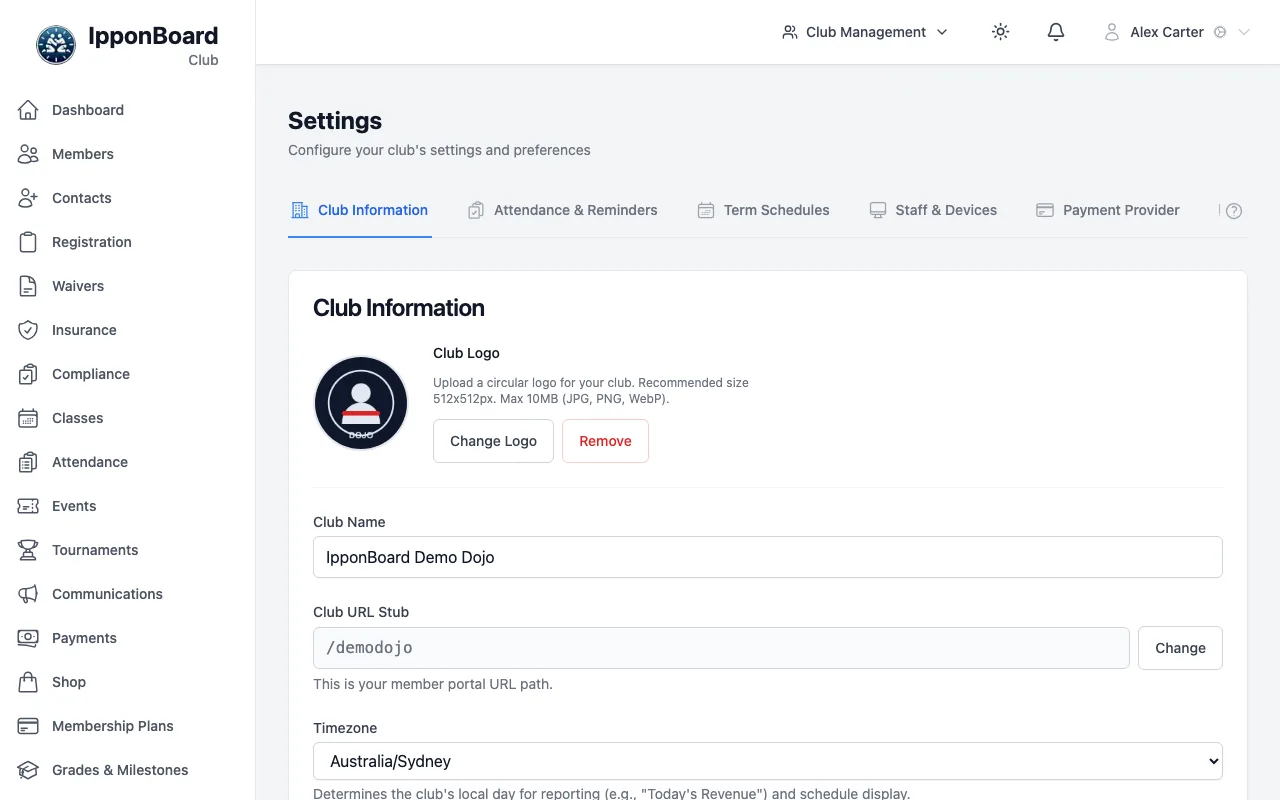Click the Classes calendar icon
Viewport: 1280px width, 800px height.
(28, 418)
